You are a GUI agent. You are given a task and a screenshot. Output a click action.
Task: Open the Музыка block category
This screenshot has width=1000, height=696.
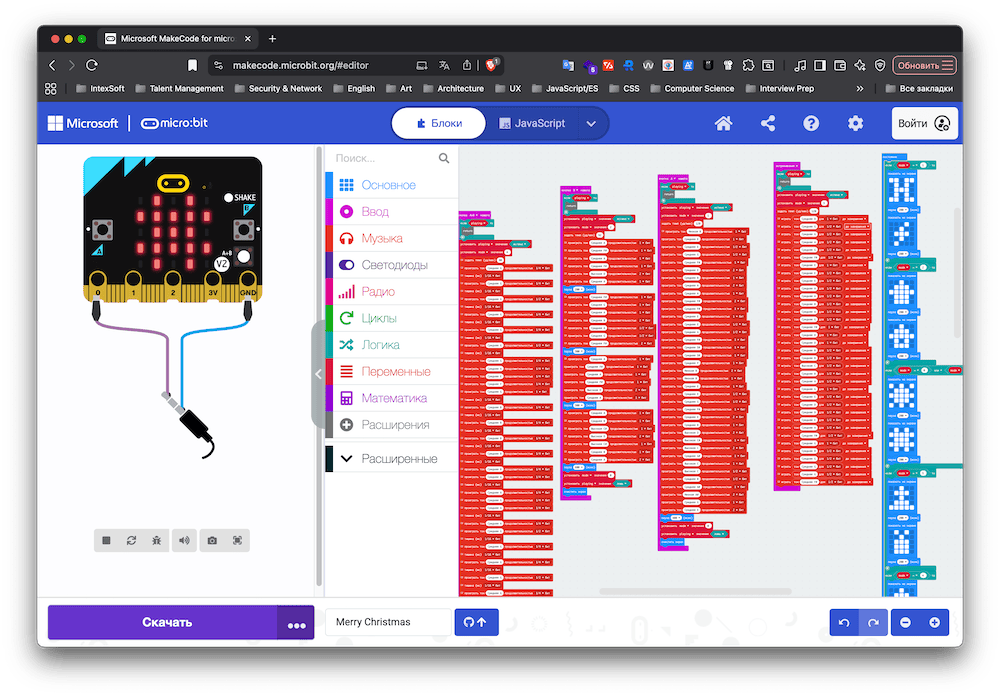(x=383, y=239)
